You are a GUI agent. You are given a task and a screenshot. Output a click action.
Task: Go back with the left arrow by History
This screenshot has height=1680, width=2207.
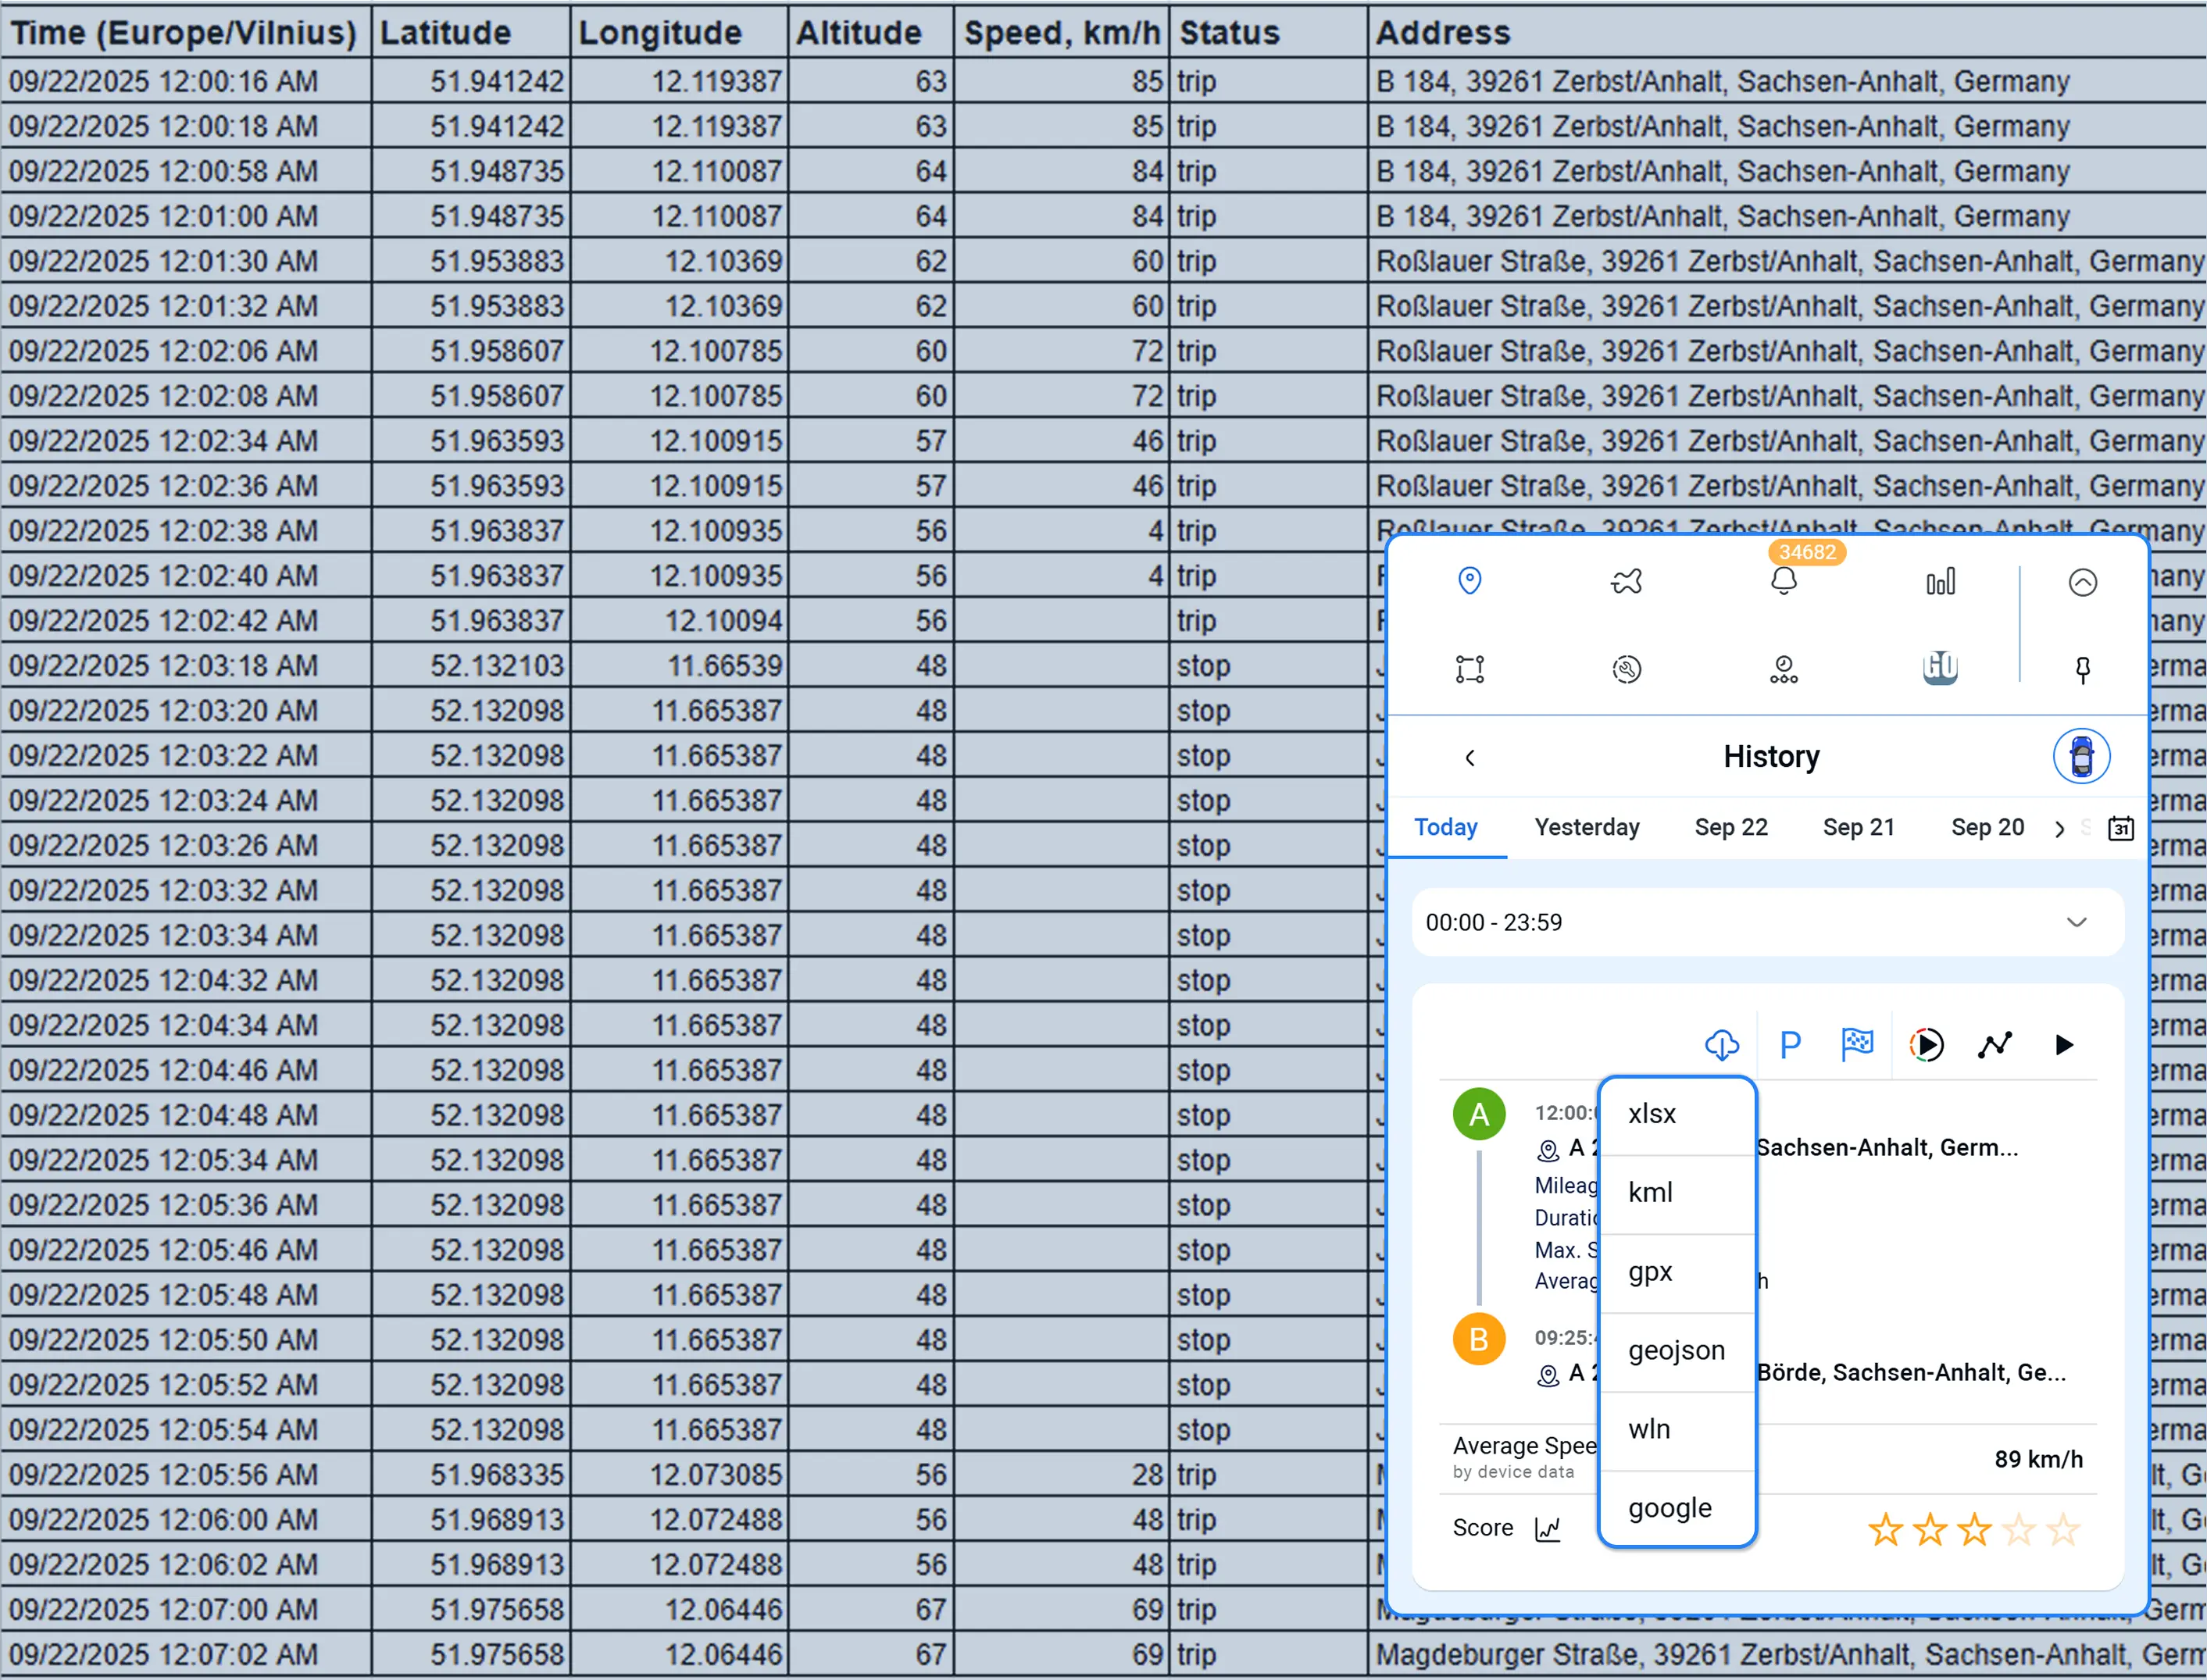click(x=1469, y=758)
